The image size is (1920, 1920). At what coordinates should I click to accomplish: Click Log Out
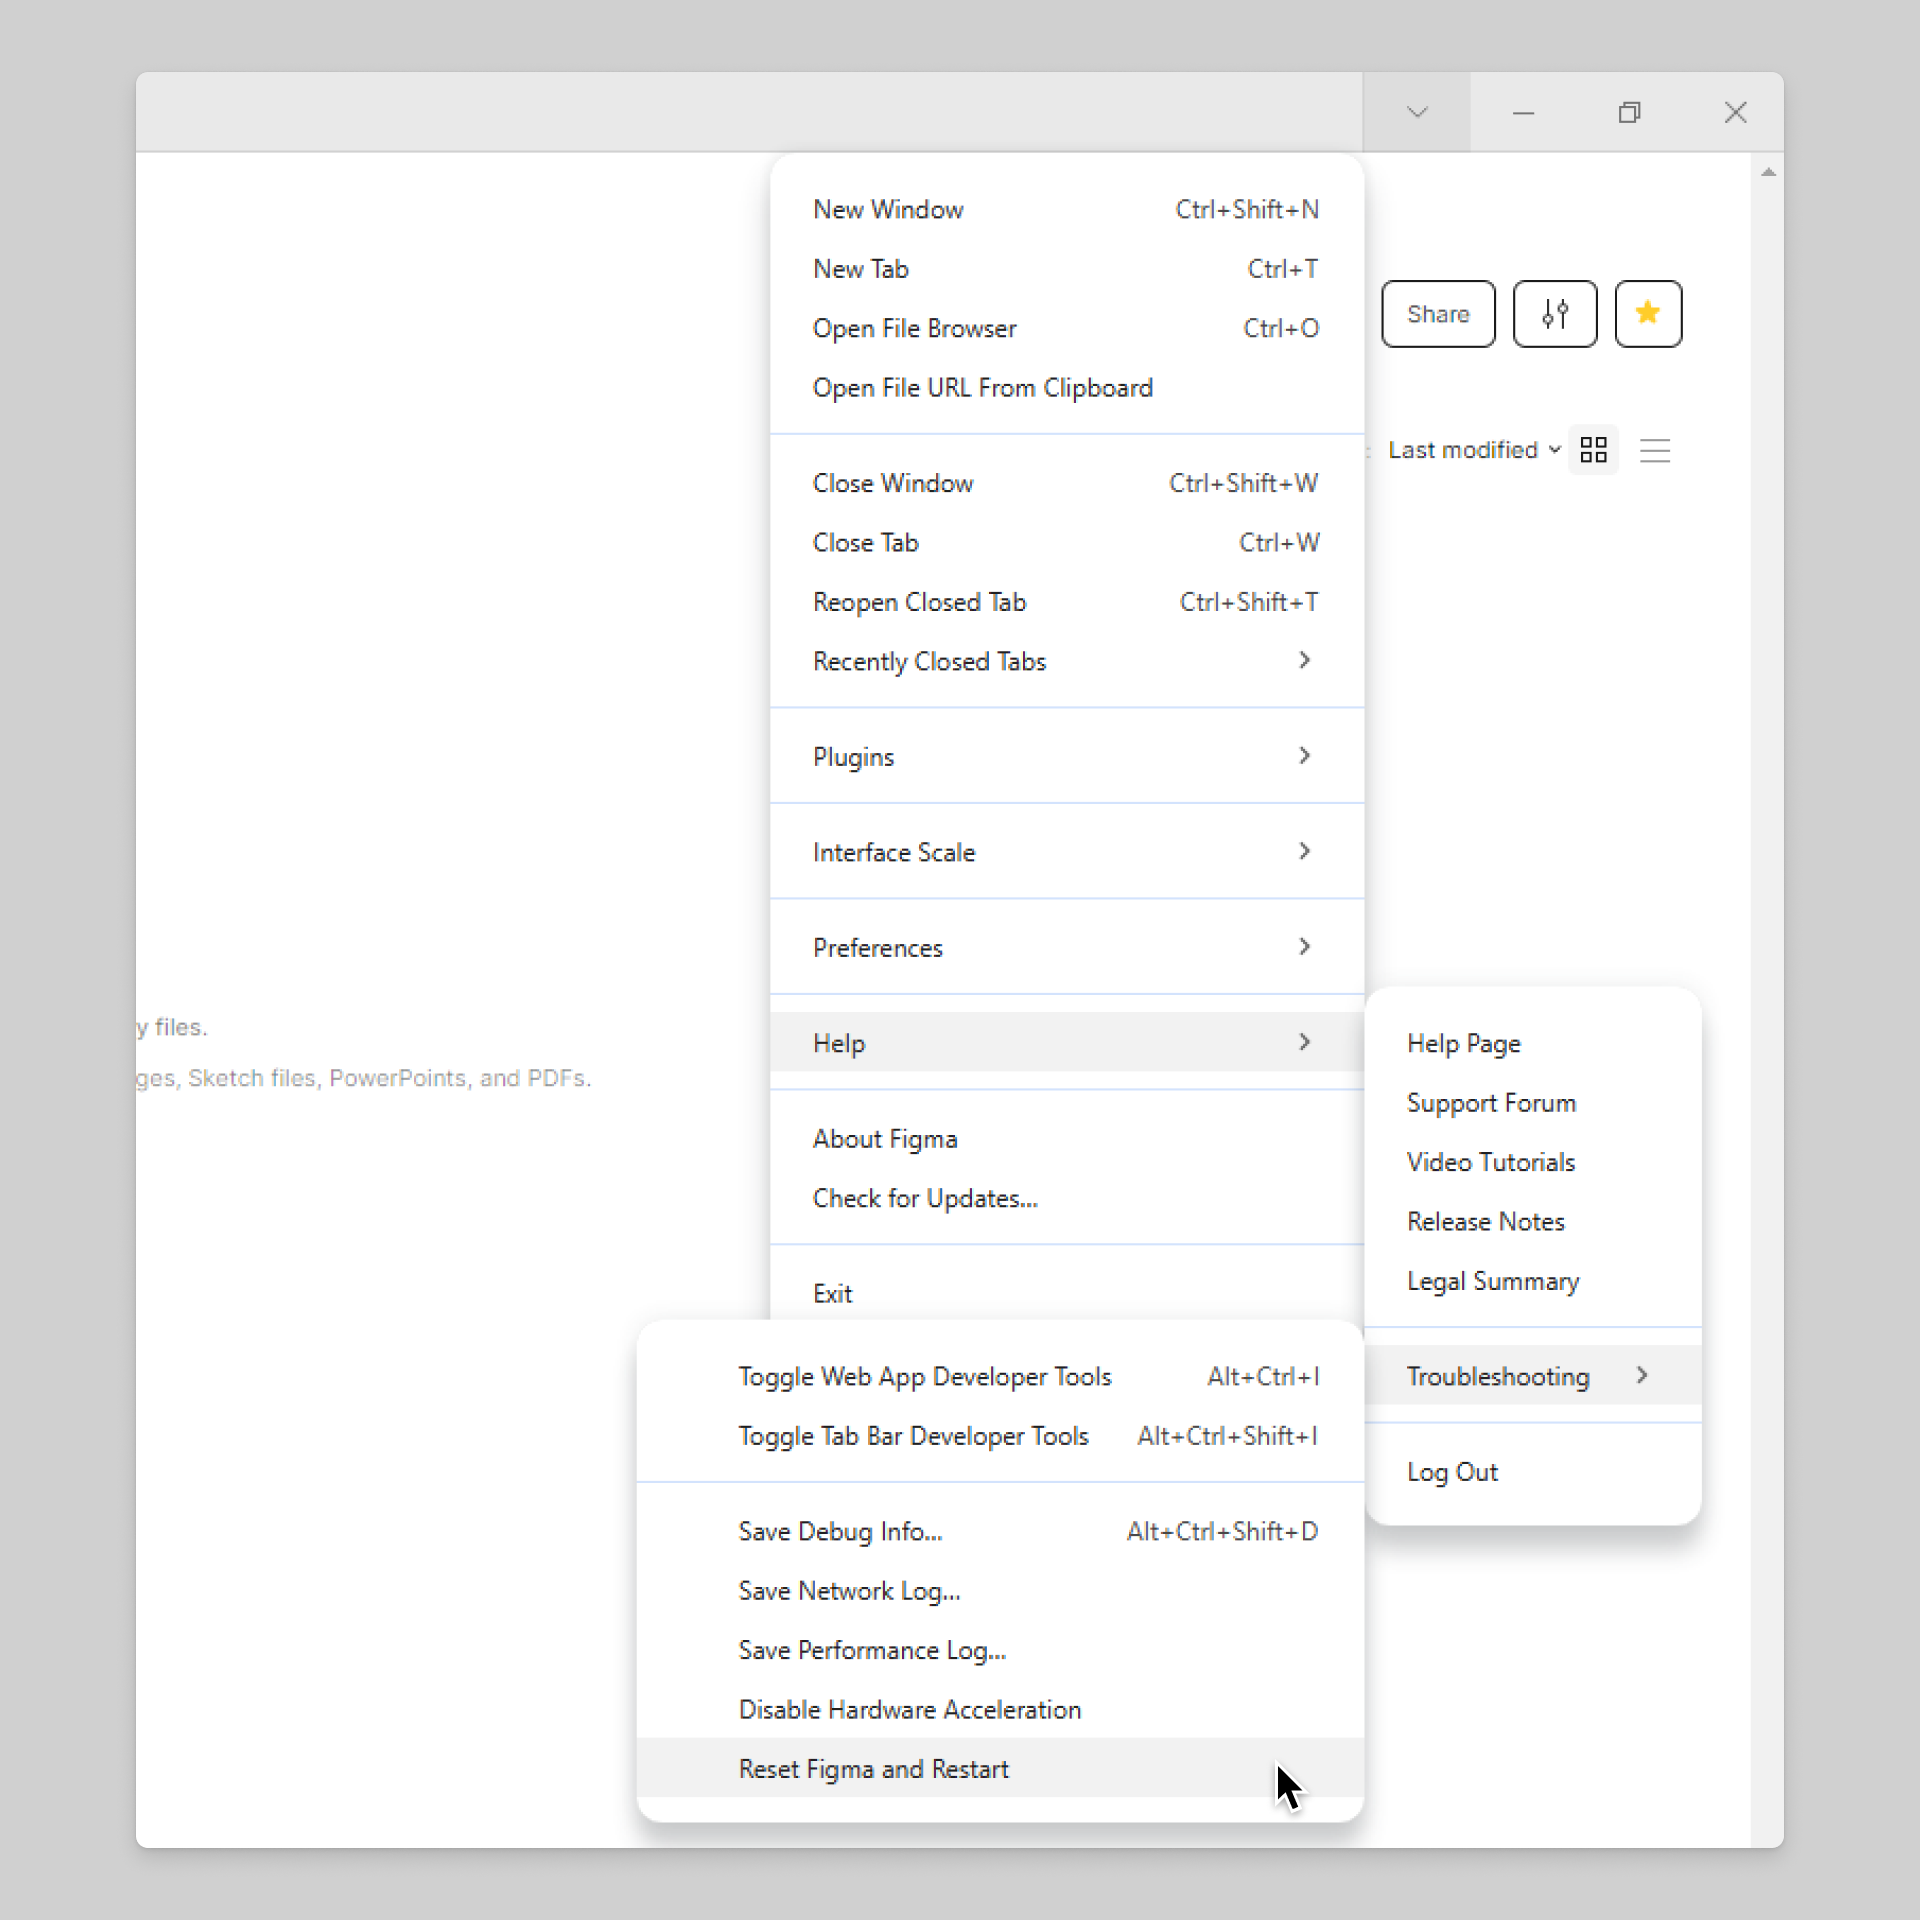[1532, 1472]
